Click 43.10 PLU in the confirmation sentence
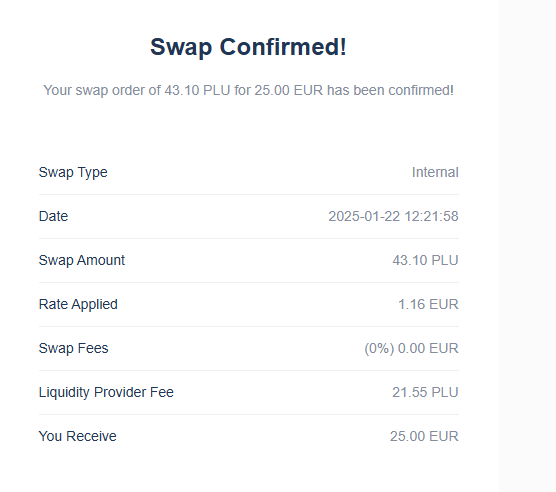 click(x=197, y=90)
